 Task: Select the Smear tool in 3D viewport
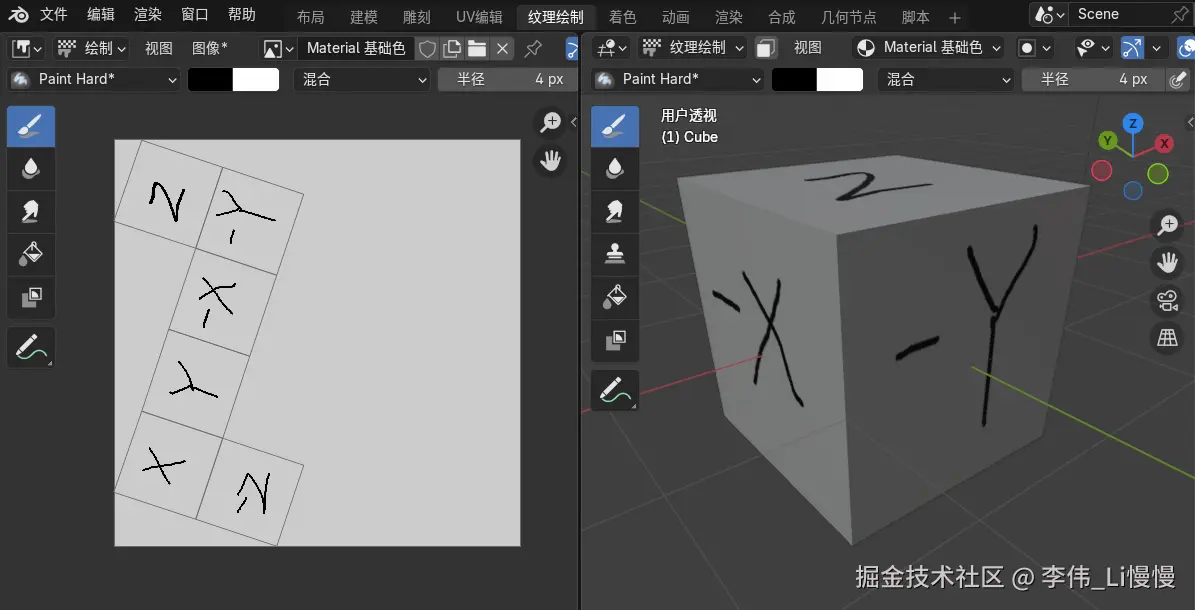(615, 211)
